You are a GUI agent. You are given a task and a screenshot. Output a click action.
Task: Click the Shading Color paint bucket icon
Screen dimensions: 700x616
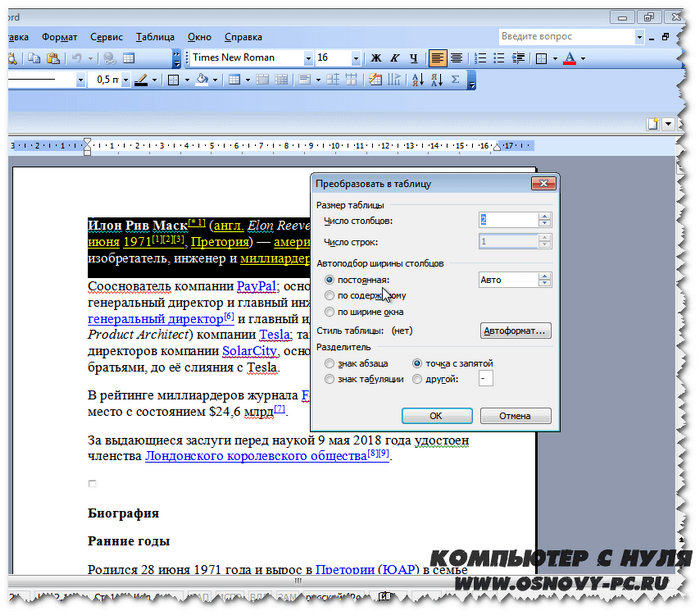pyautogui.click(x=202, y=80)
